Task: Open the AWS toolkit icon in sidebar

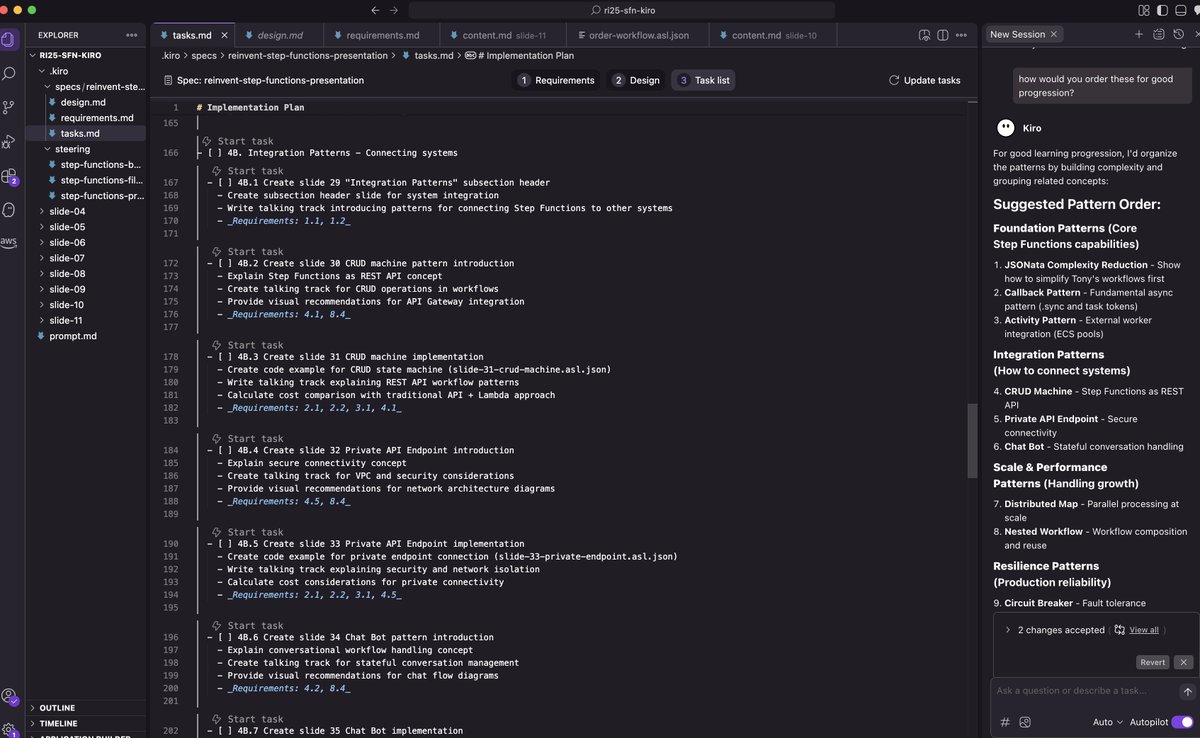Action: pyautogui.click(x=9, y=243)
